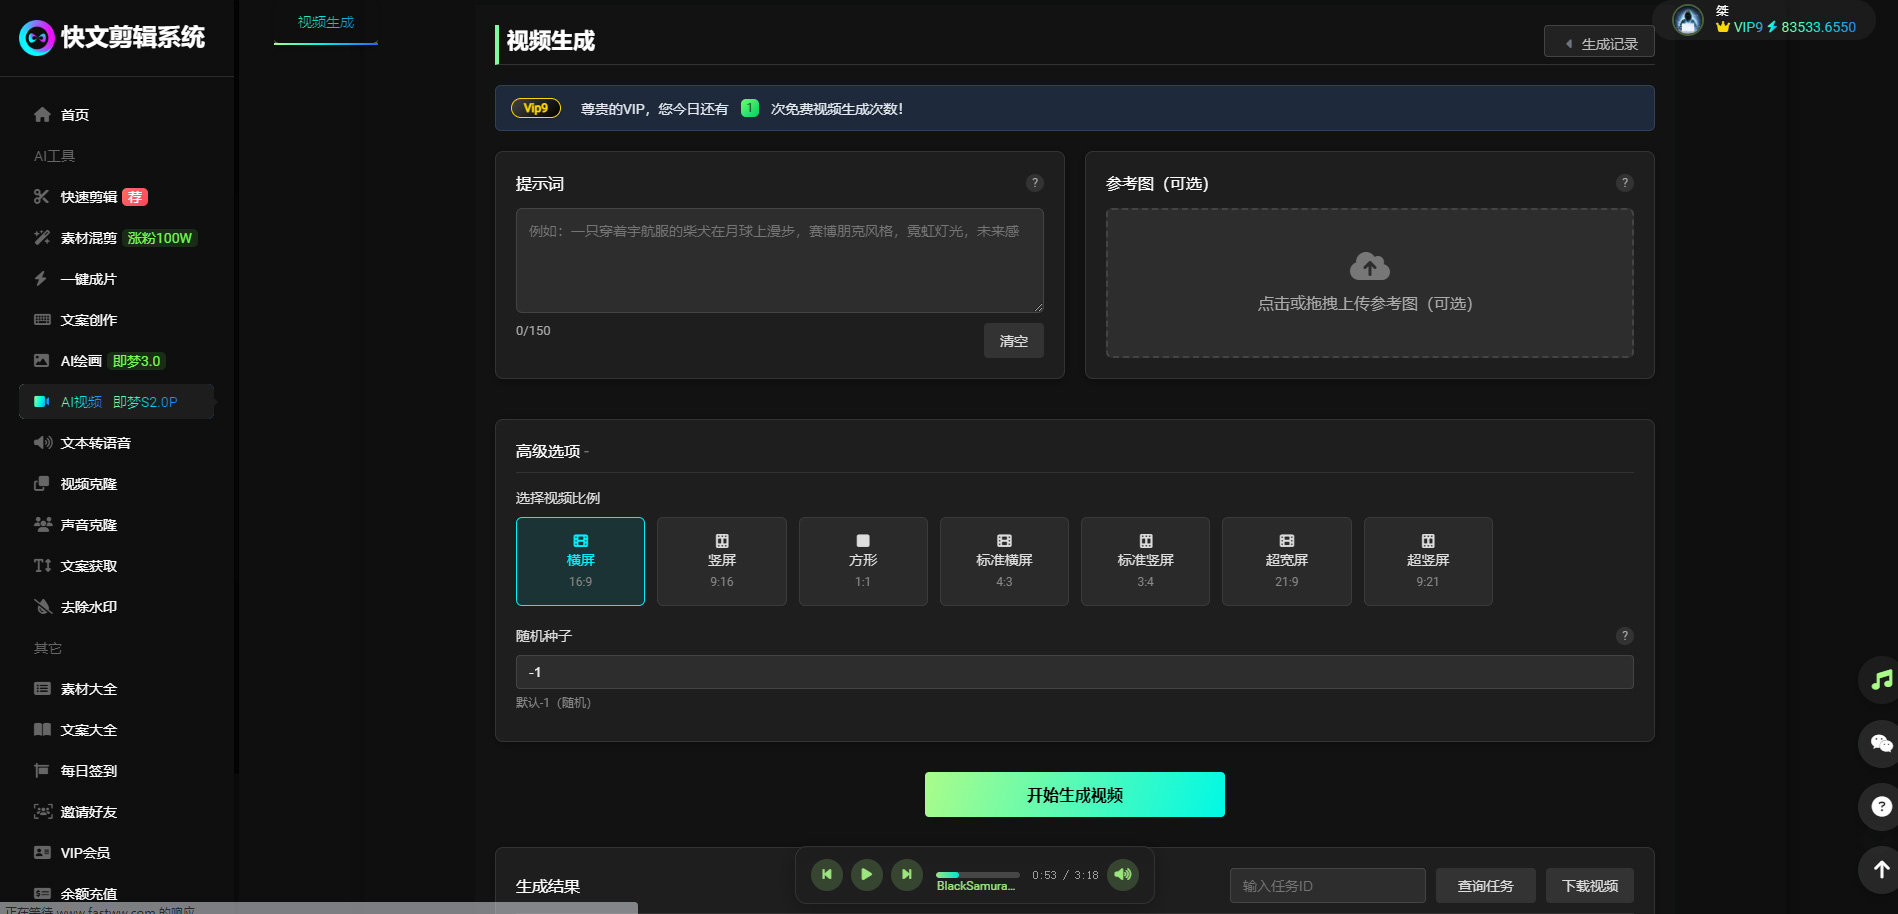
Task: Click the user avatar in top bar
Action: click(x=1688, y=21)
